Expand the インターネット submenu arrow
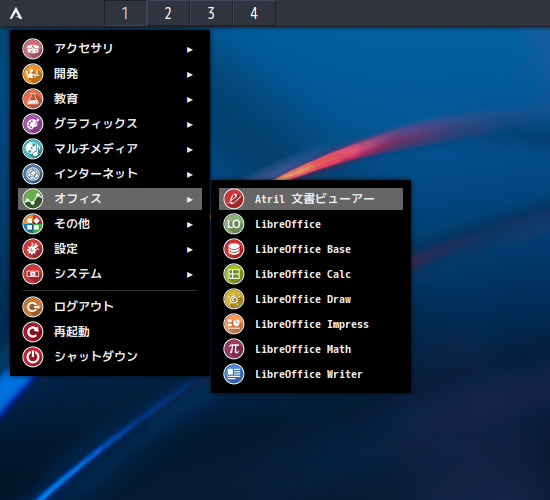The width and height of the screenshot is (550, 500). tap(189, 175)
